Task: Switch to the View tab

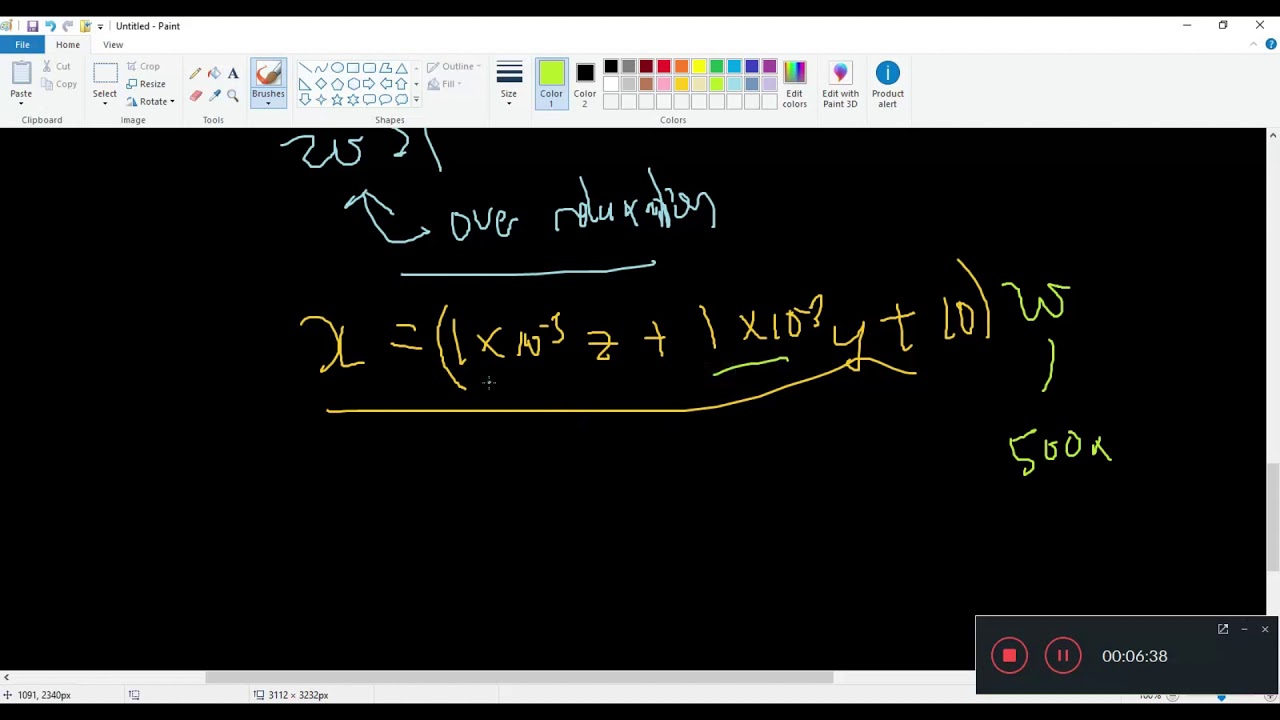Action: tap(113, 45)
